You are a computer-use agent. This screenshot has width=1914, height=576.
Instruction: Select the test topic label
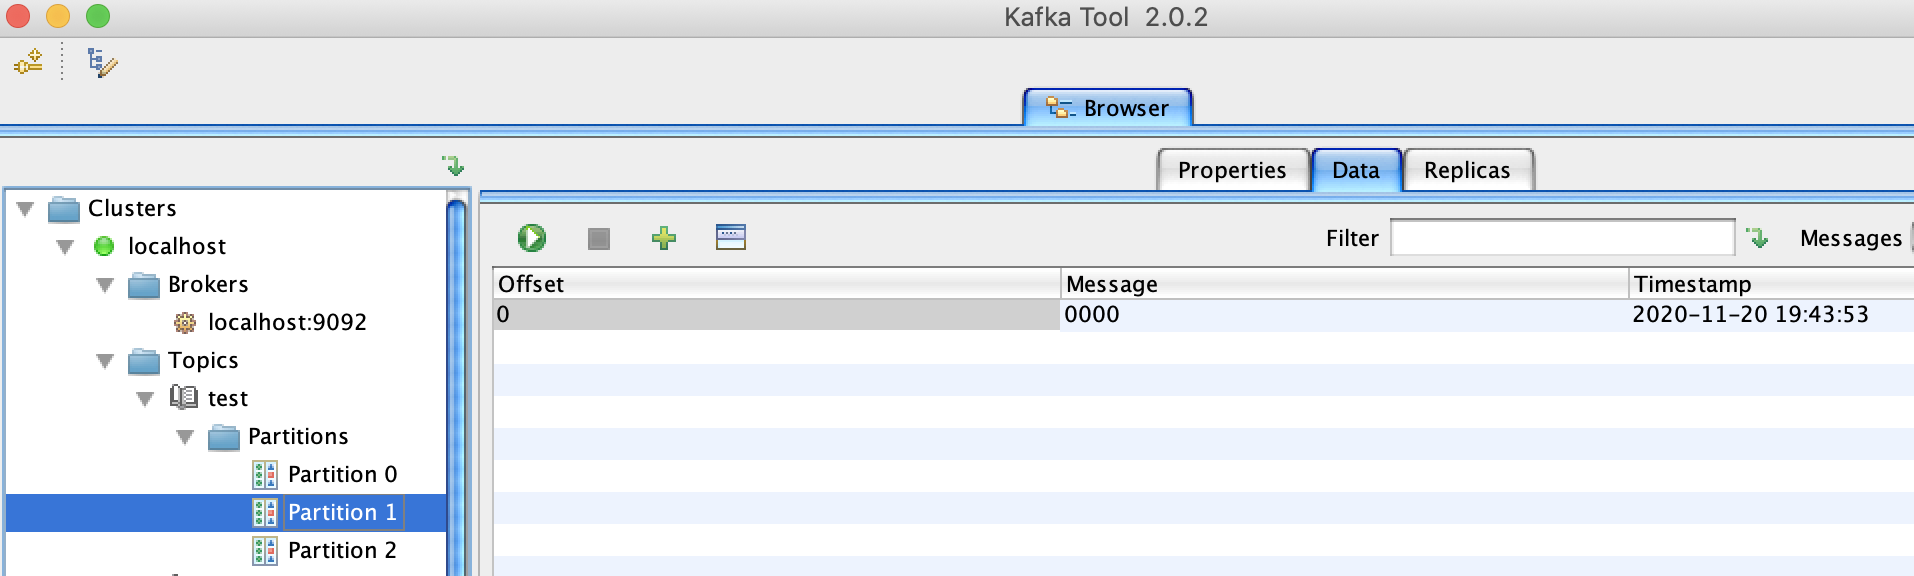click(x=228, y=398)
